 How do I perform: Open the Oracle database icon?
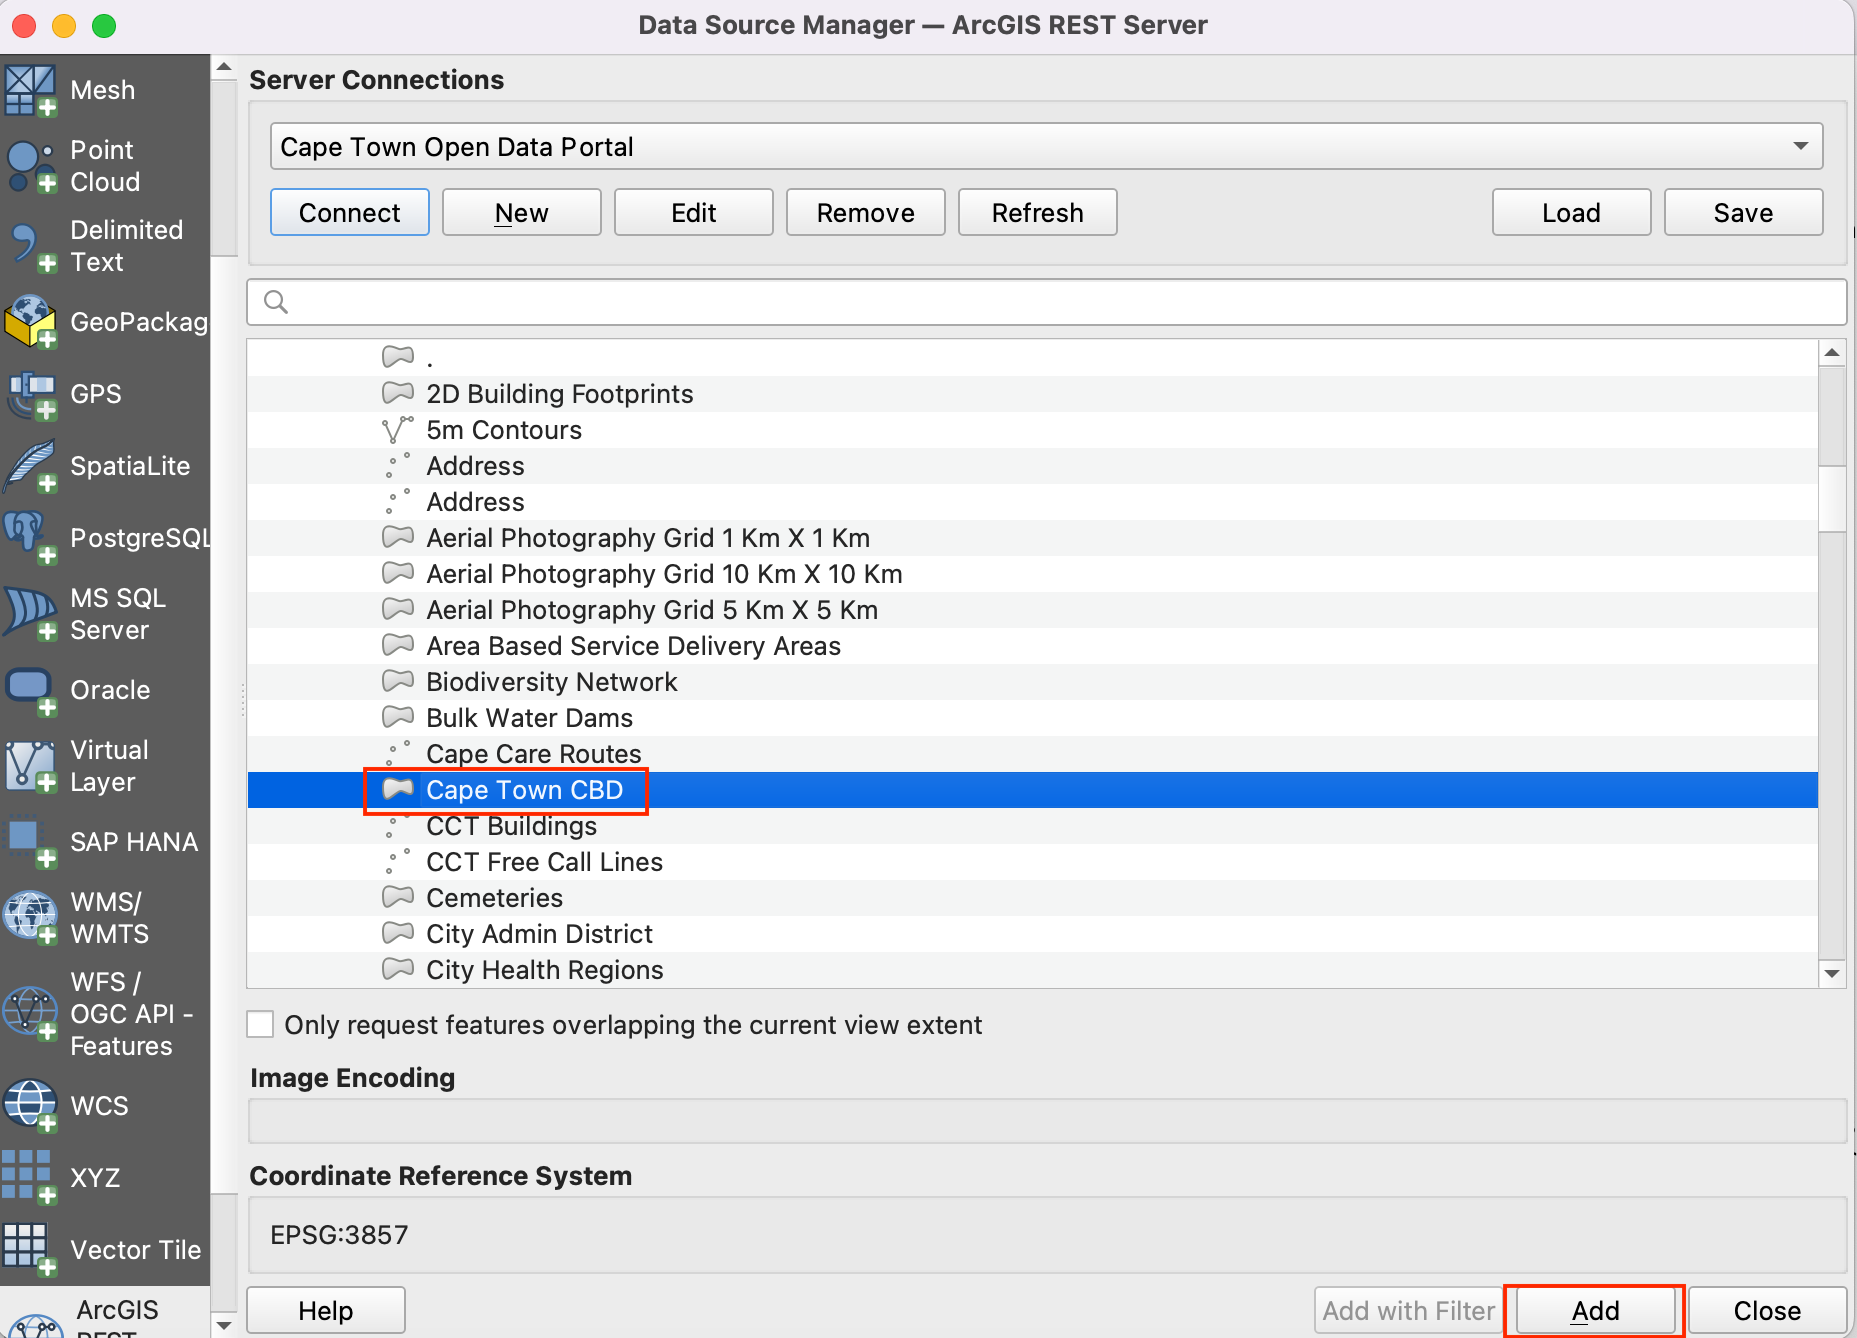[30, 690]
